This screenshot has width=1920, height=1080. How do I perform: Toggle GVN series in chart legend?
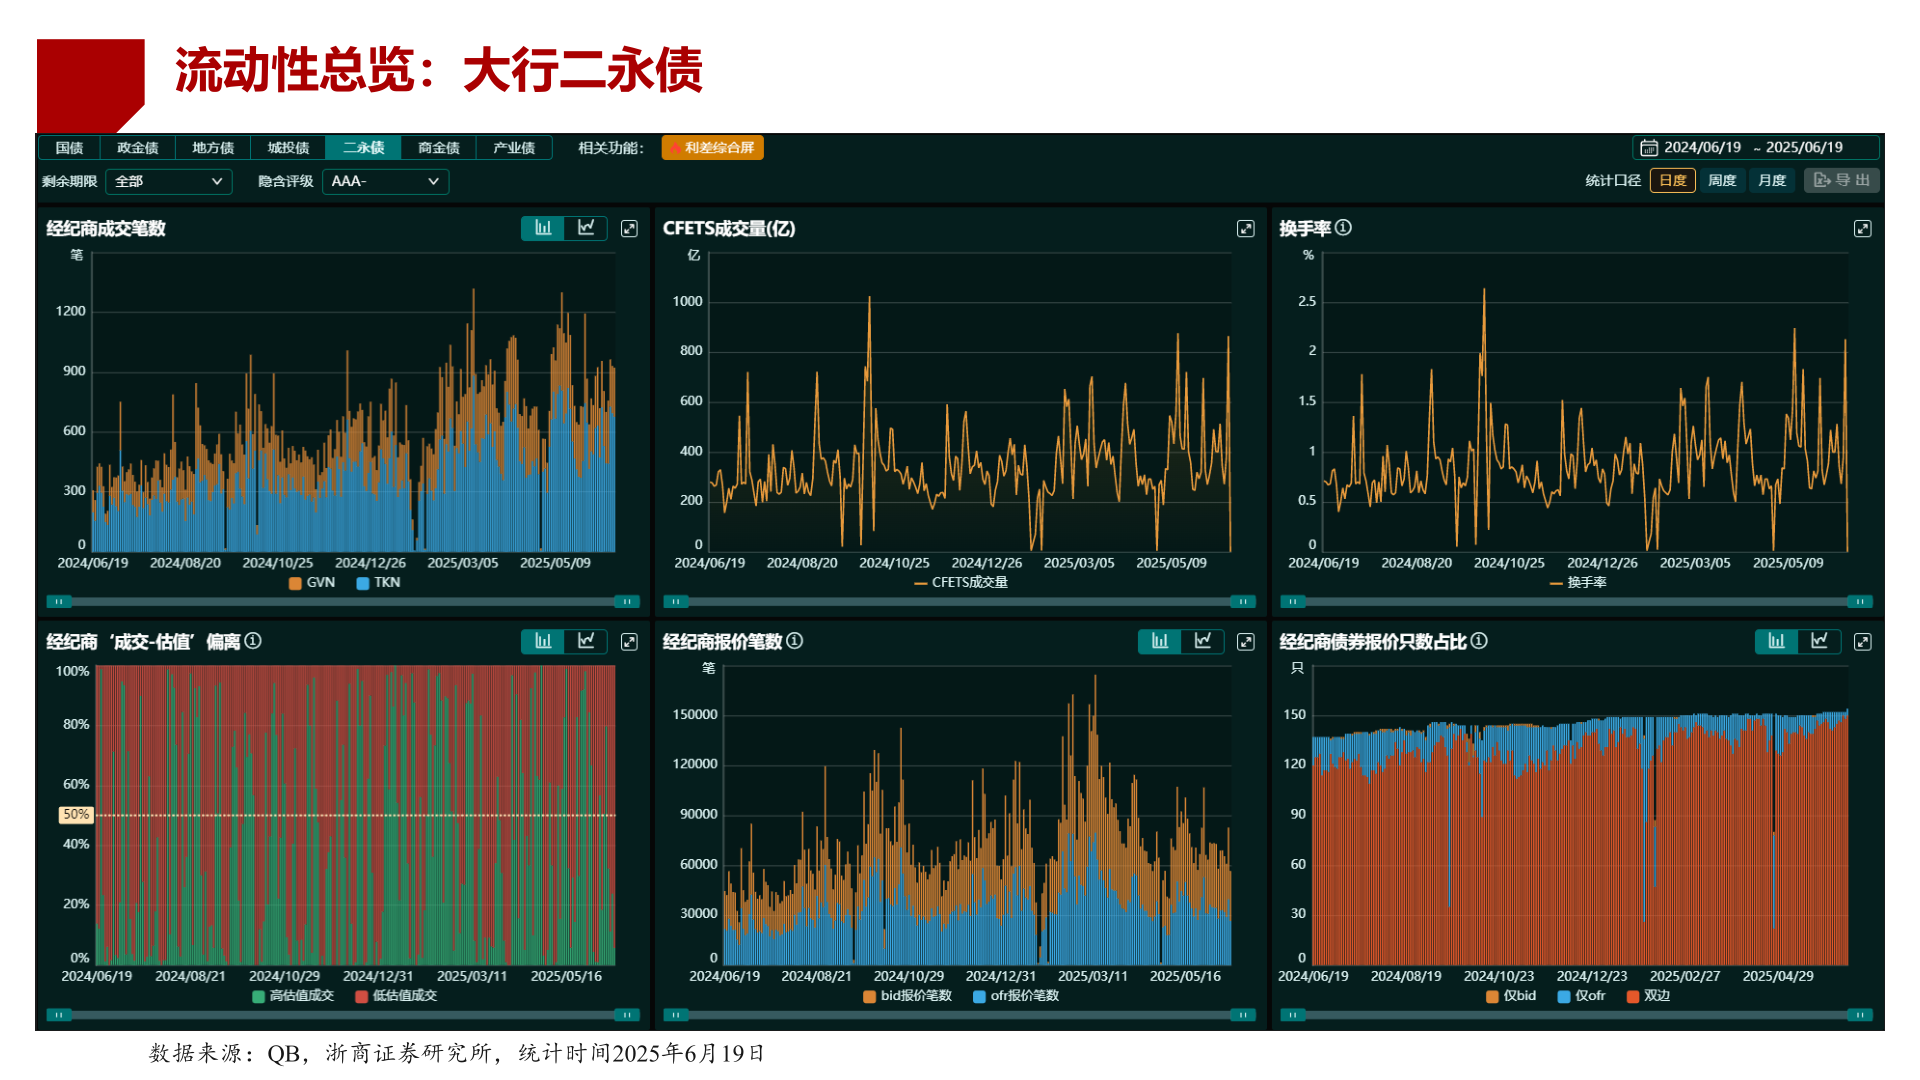pyautogui.click(x=311, y=583)
